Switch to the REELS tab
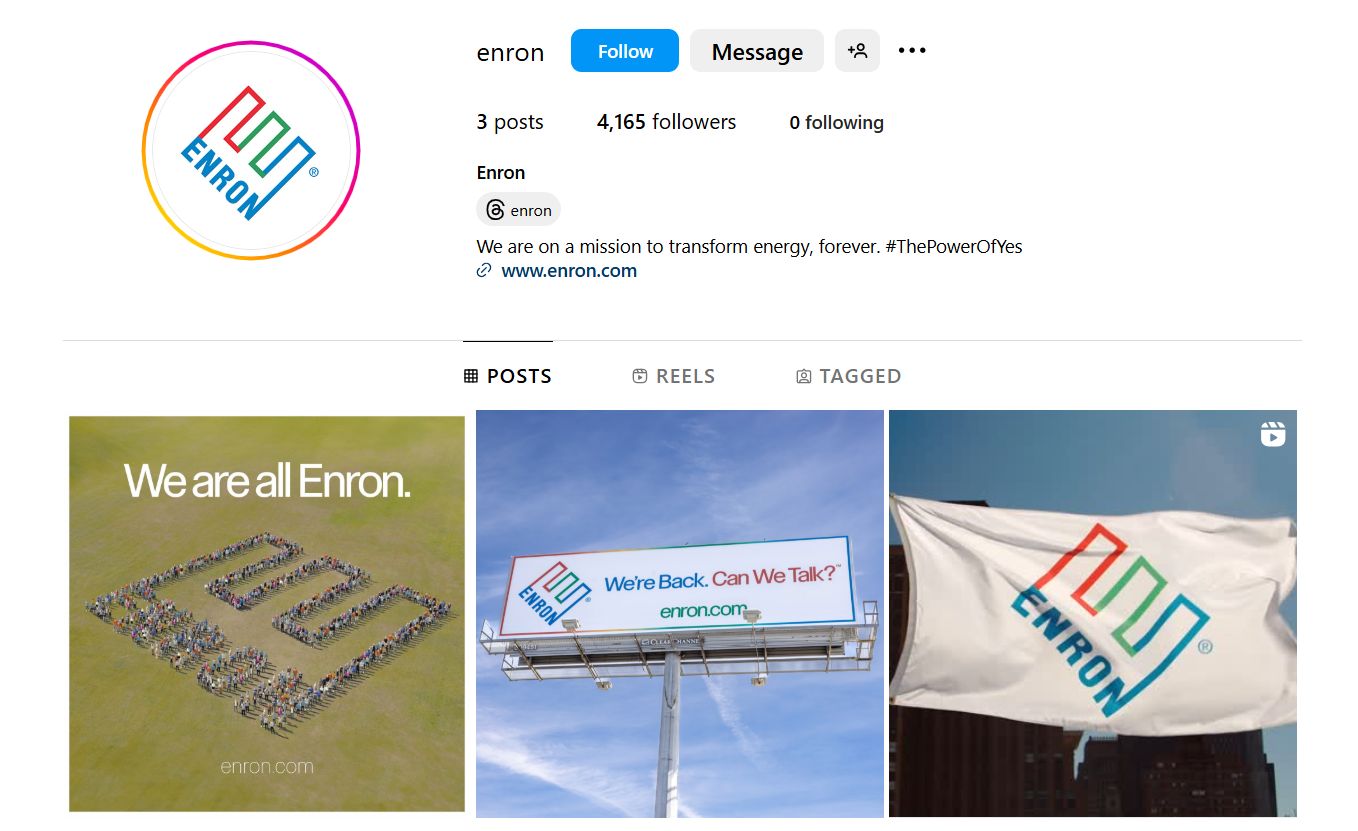The image size is (1358, 831). pyautogui.click(x=674, y=376)
